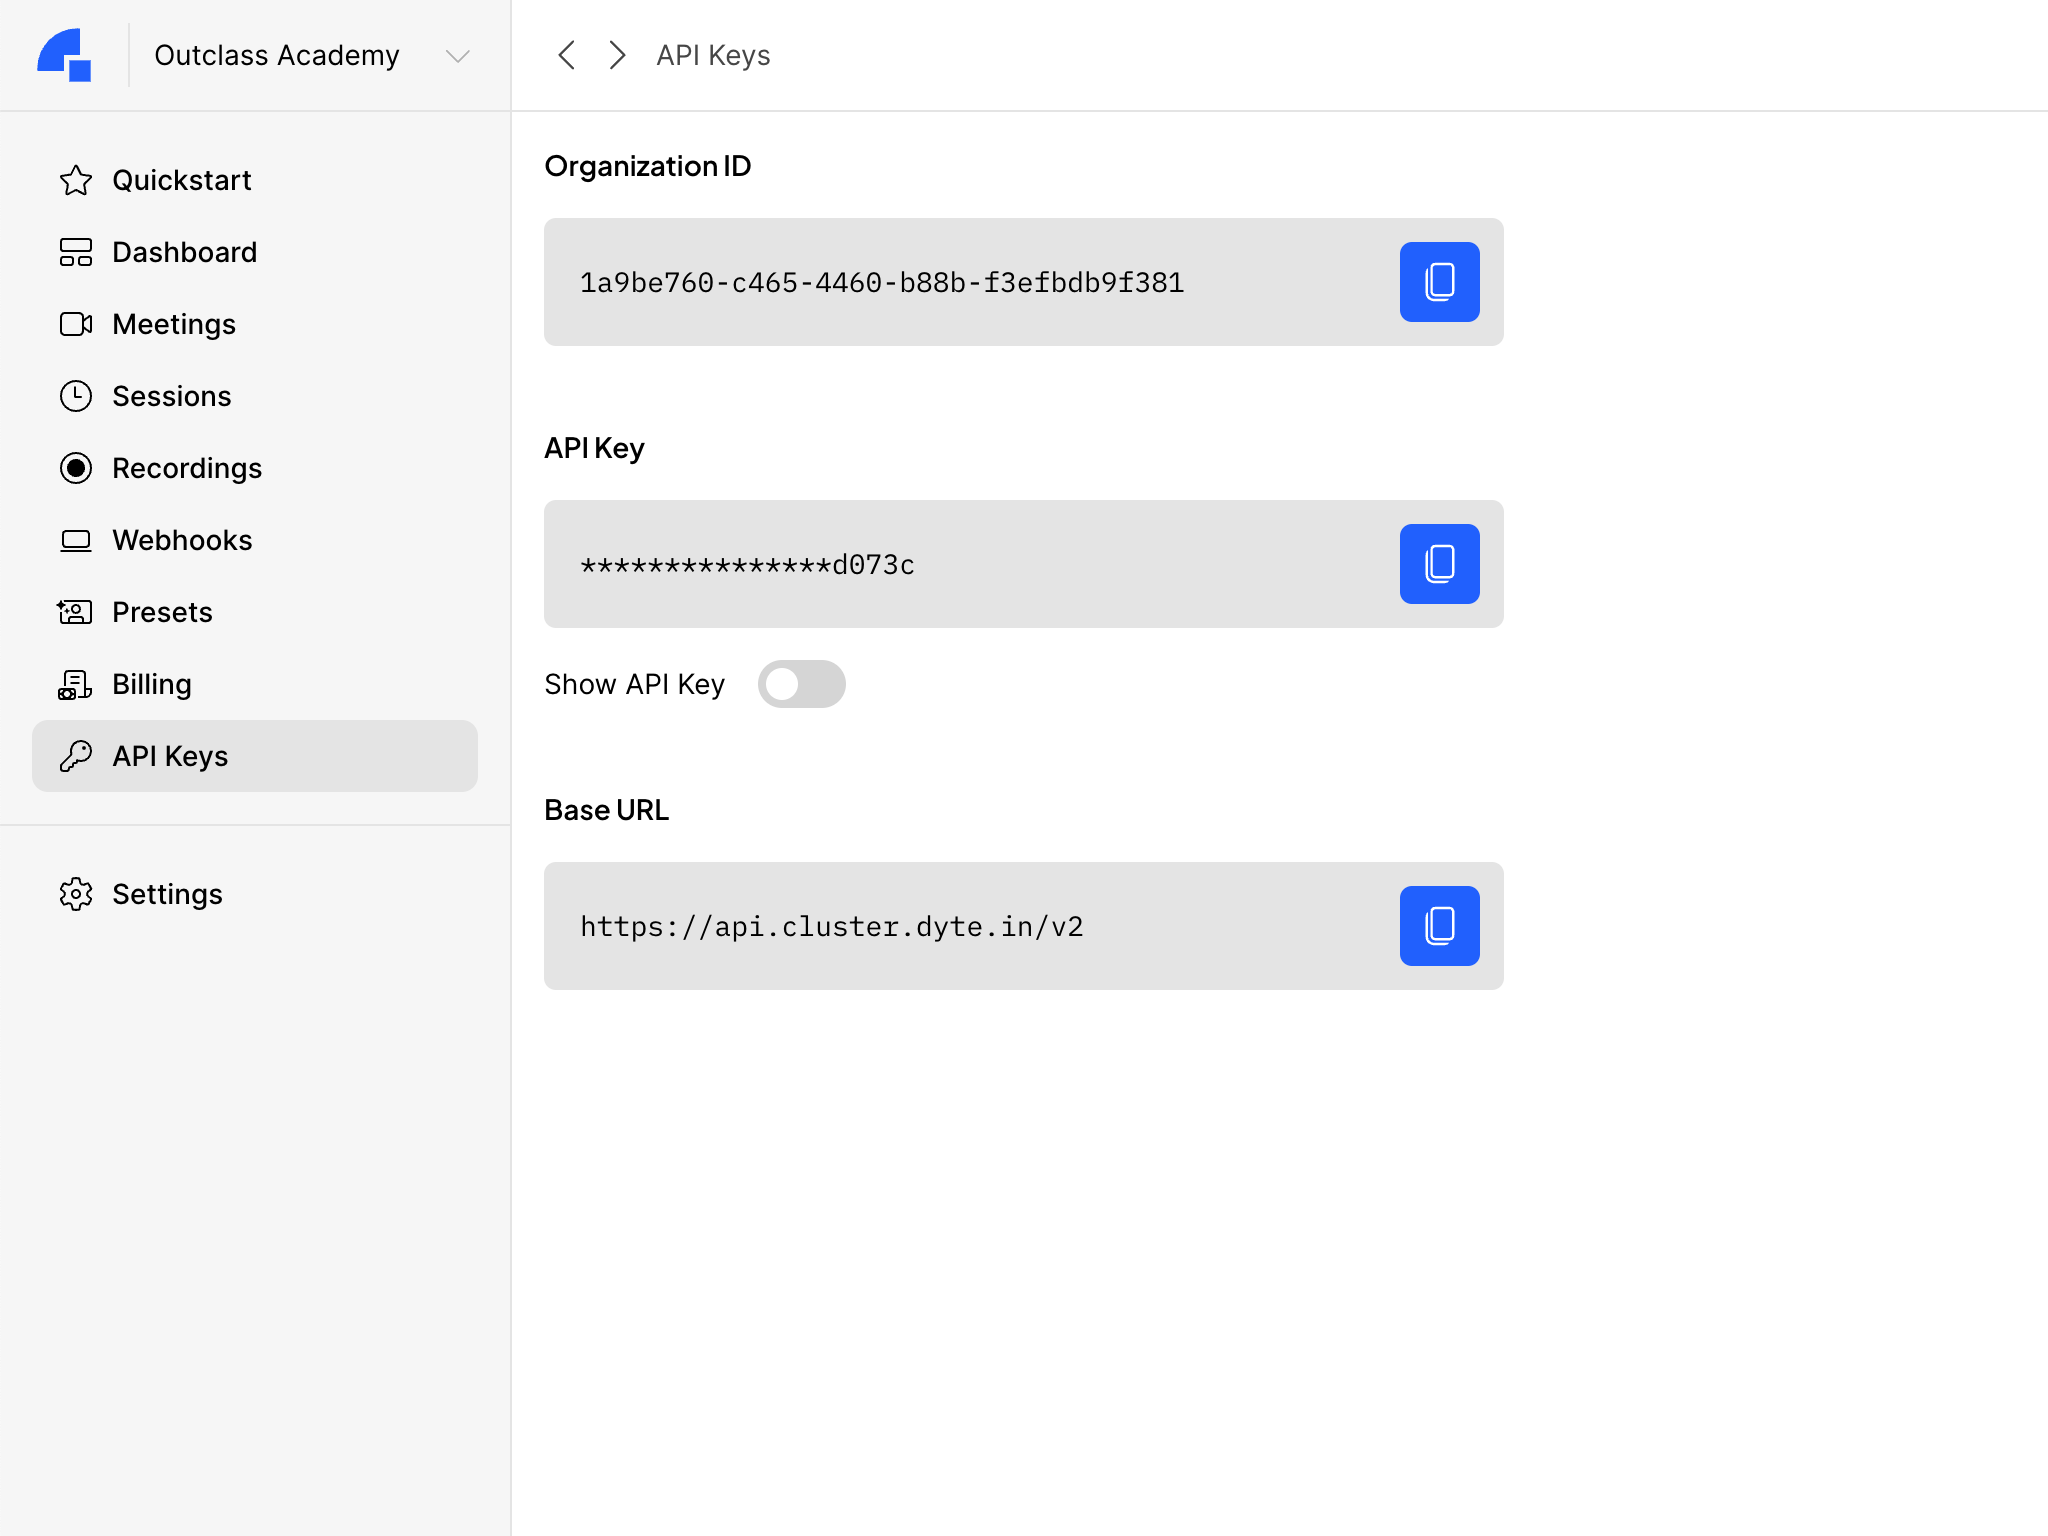This screenshot has width=2048, height=1536.
Task: Click the Webhooks icon in sidebar
Action: pyautogui.click(x=74, y=541)
